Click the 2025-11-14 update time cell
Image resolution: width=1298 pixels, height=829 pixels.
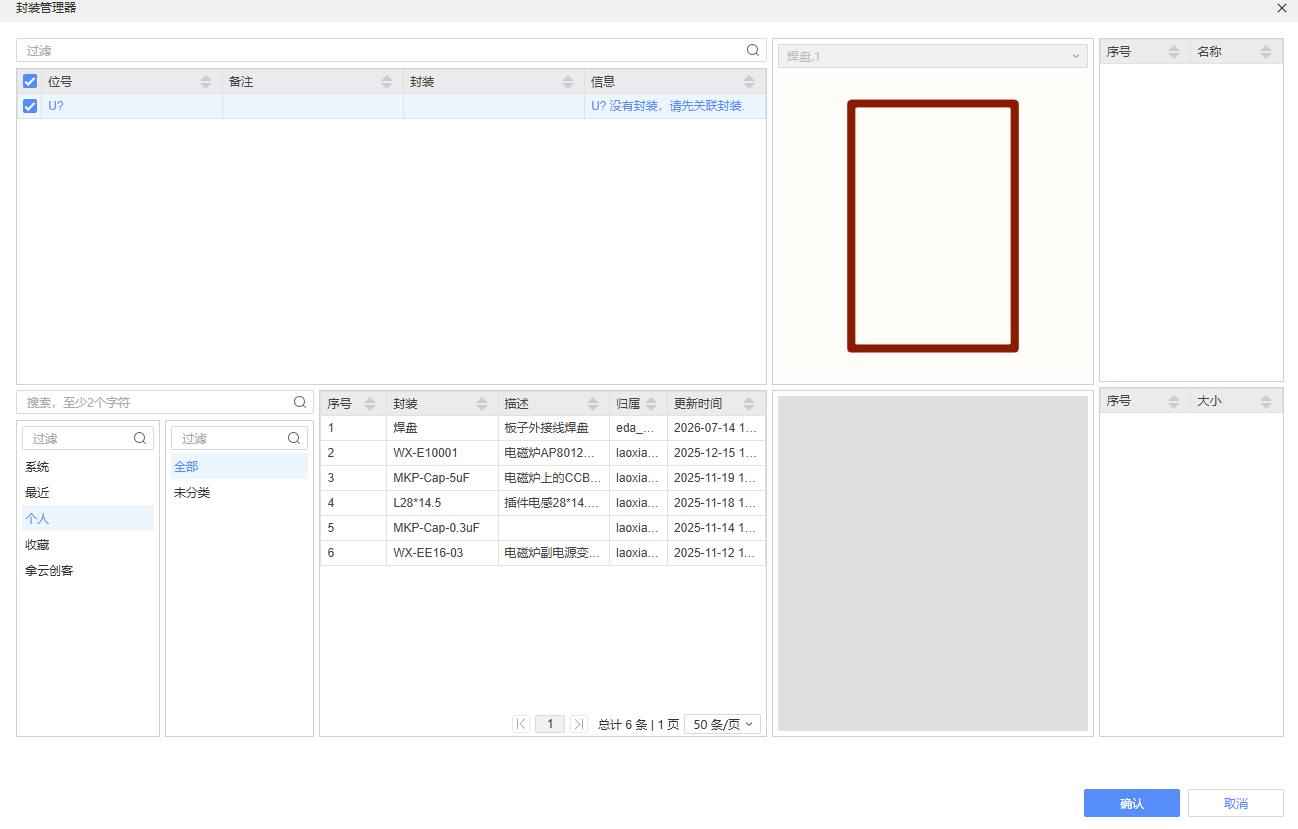pyautogui.click(x=716, y=528)
